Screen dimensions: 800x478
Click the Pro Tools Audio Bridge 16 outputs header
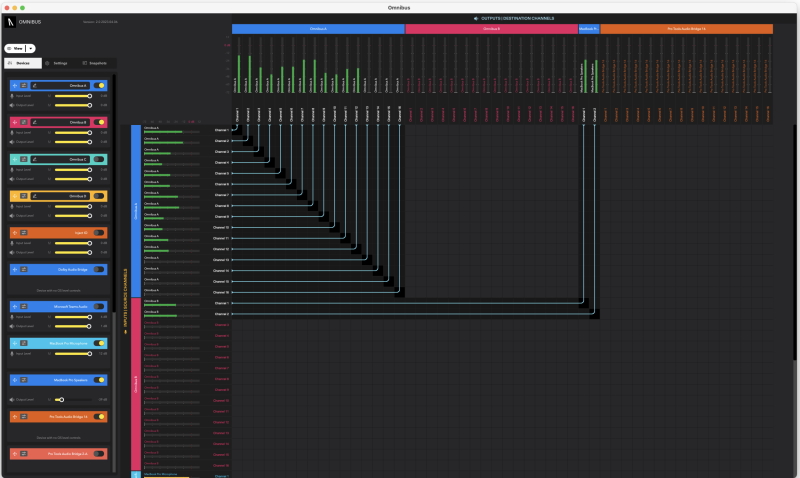pyautogui.click(x=686, y=29)
